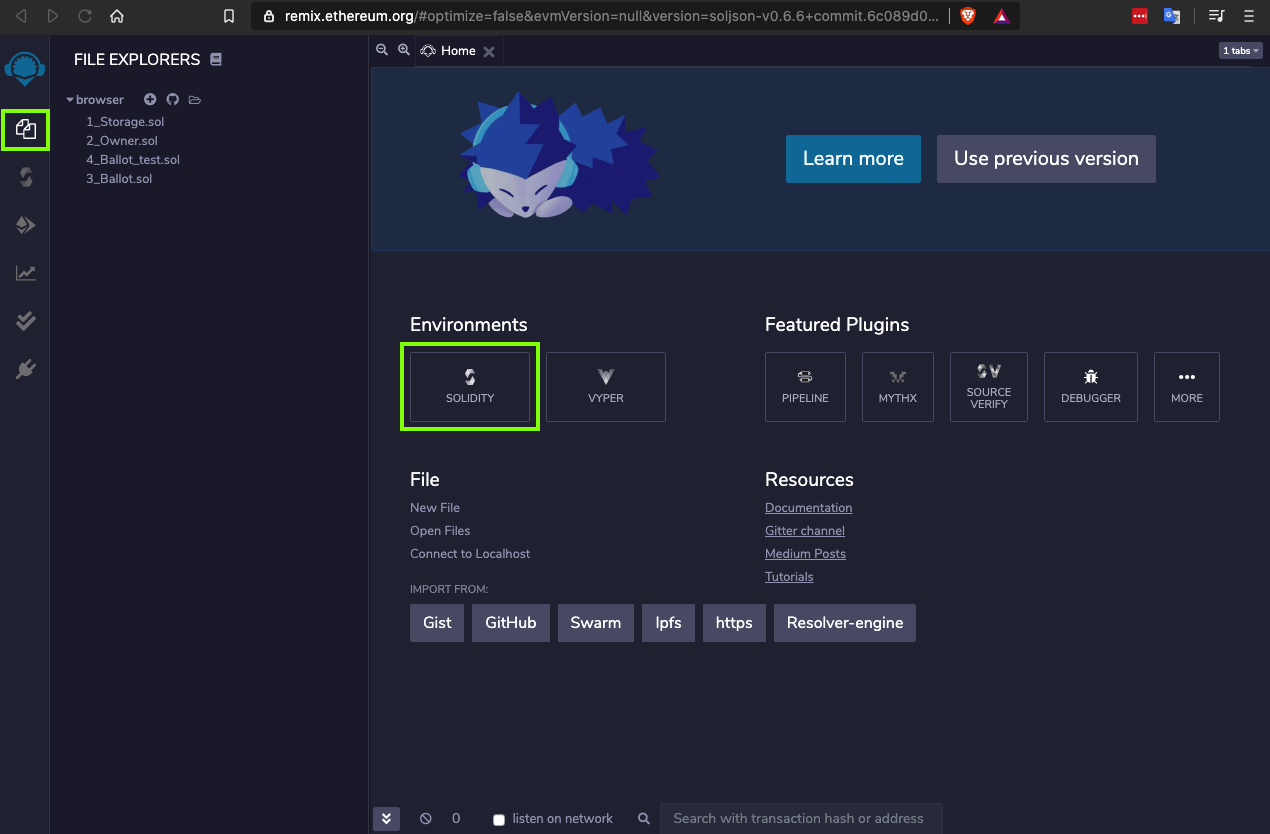
Task: Click the More plugins button
Action: [1187, 387]
